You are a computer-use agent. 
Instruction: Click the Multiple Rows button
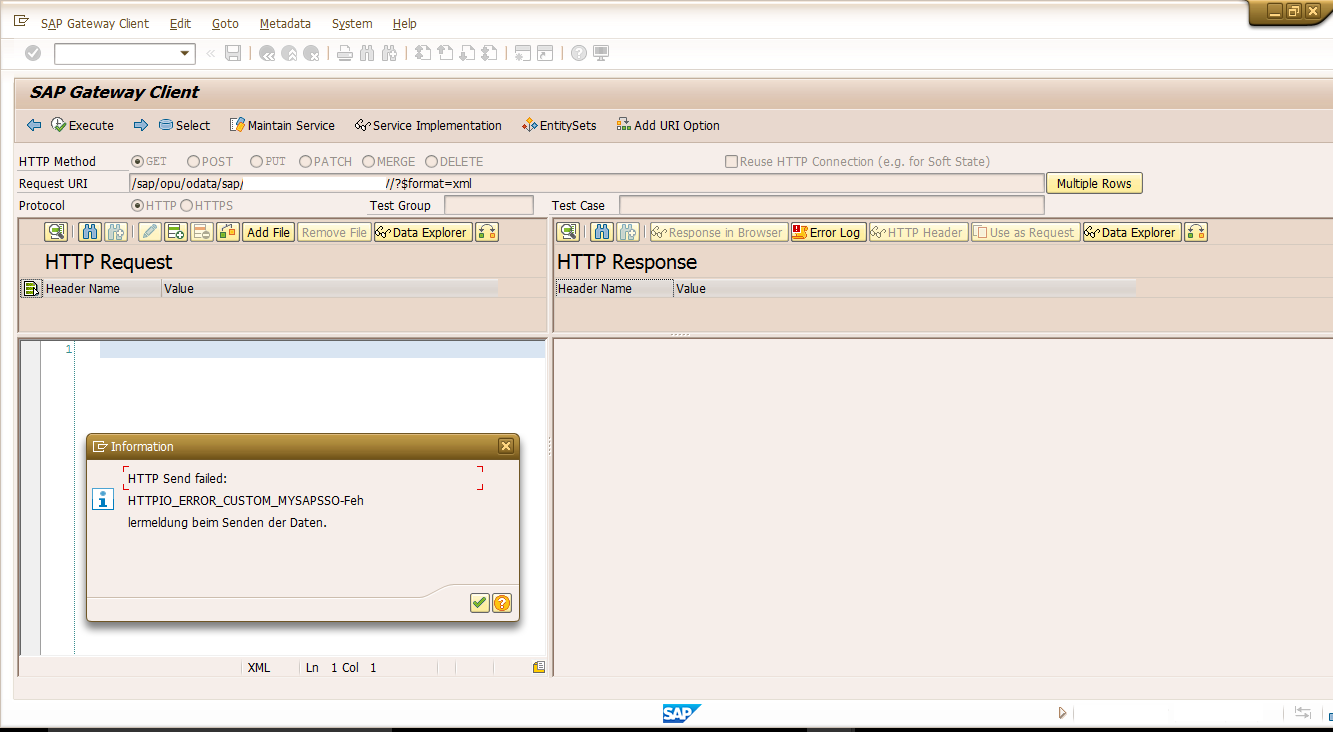pyautogui.click(x=1094, y=183)
